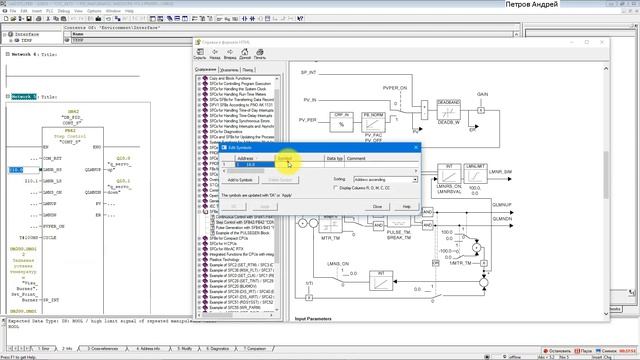
Task: Open the File menu
Action: tap(13, 11)
